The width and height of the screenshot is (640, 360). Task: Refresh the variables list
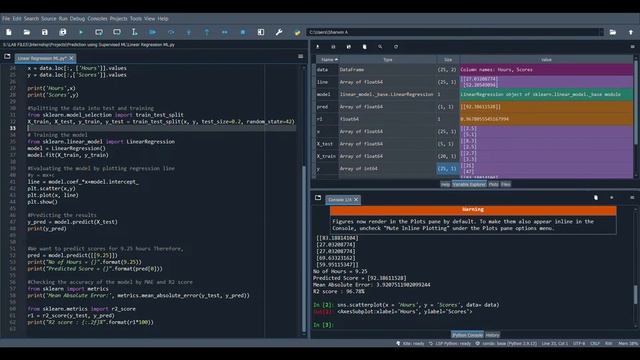tap(396, 47)
